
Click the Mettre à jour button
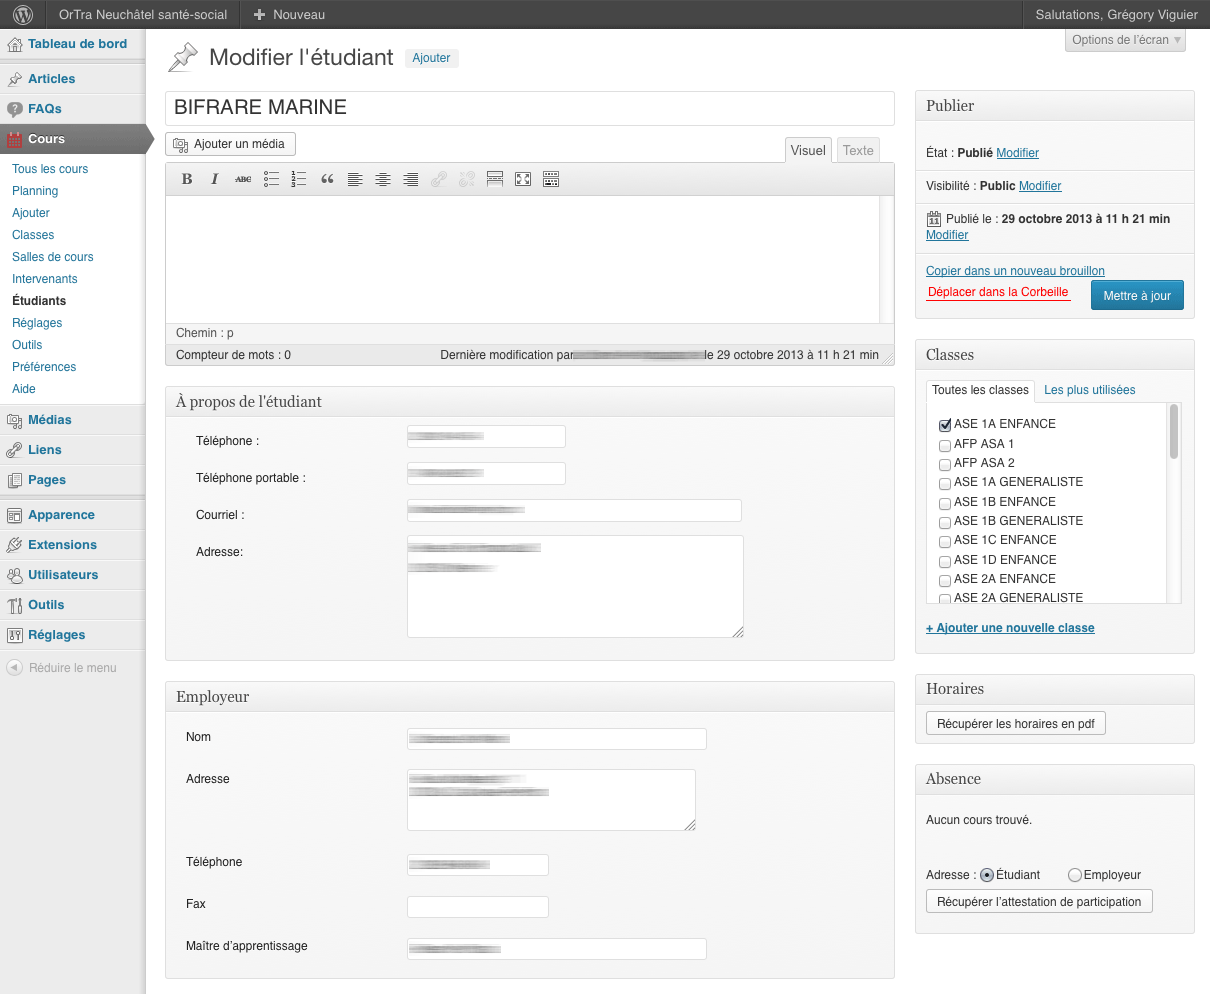[1137, 295]
